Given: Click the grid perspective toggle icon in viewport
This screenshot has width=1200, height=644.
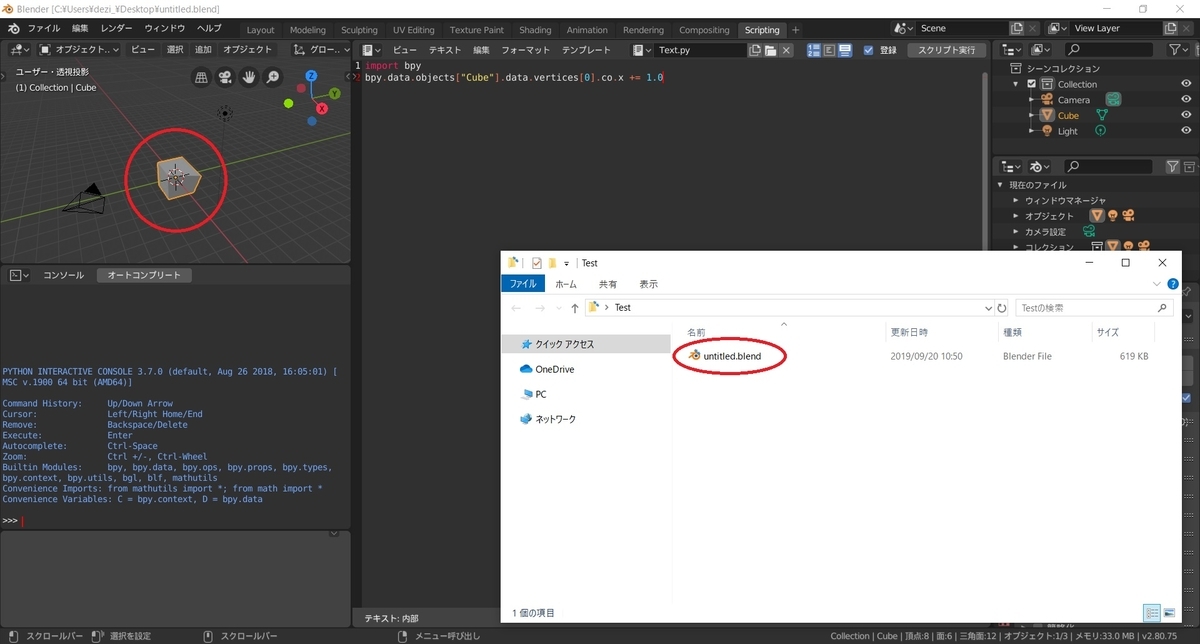Looking at the screenshot, I should tap(201, 77).
